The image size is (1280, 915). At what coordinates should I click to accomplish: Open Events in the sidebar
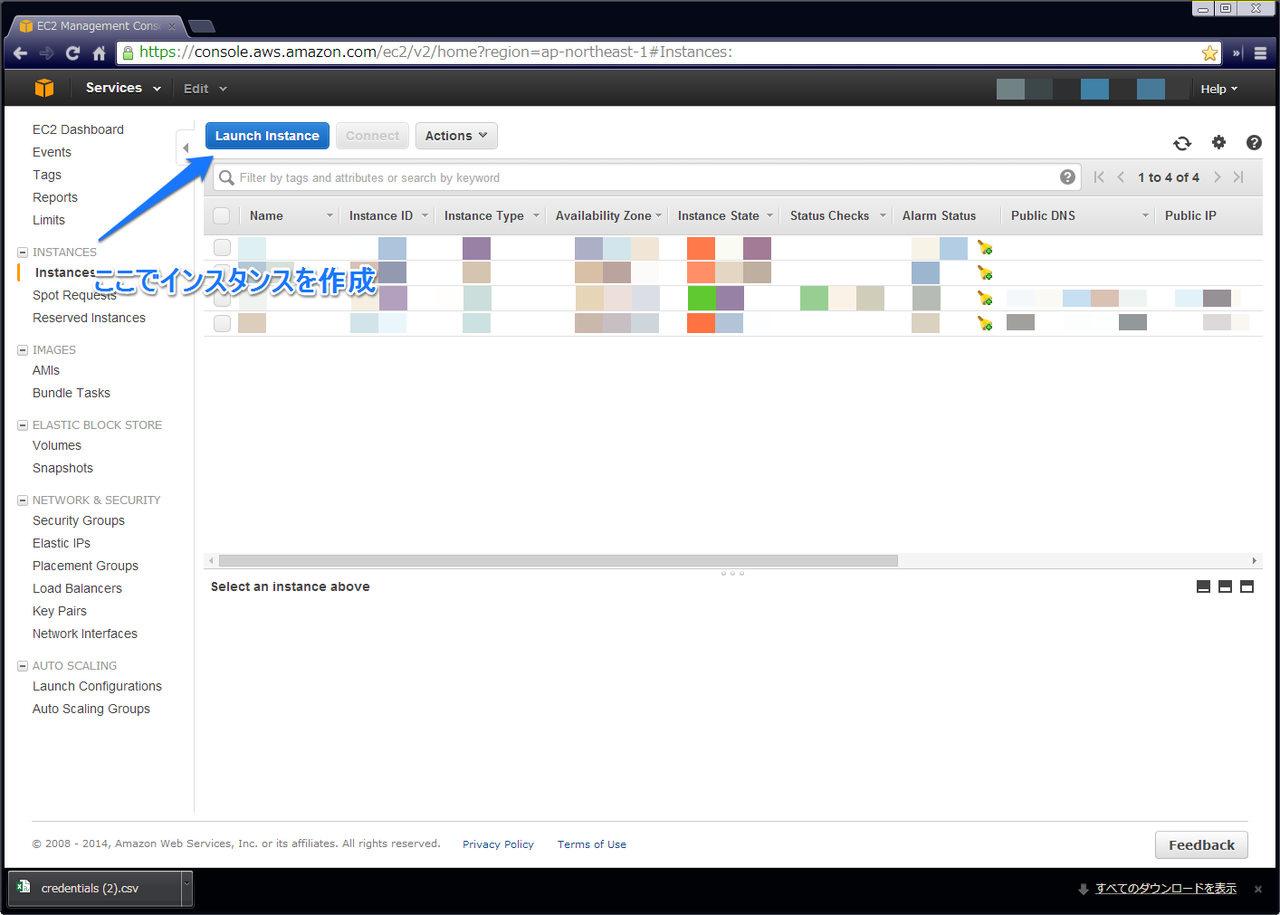(52, 153)
